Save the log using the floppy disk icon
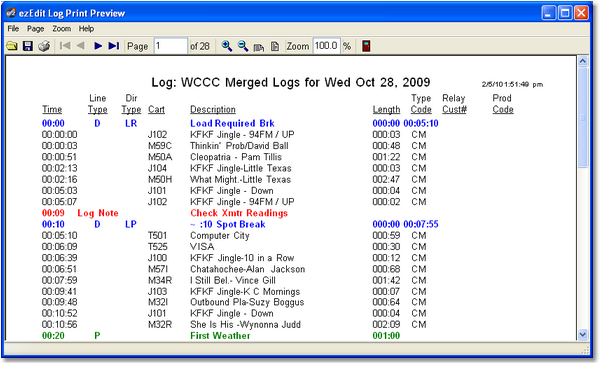Screen dimensions: 600x365 pos(28,46)
